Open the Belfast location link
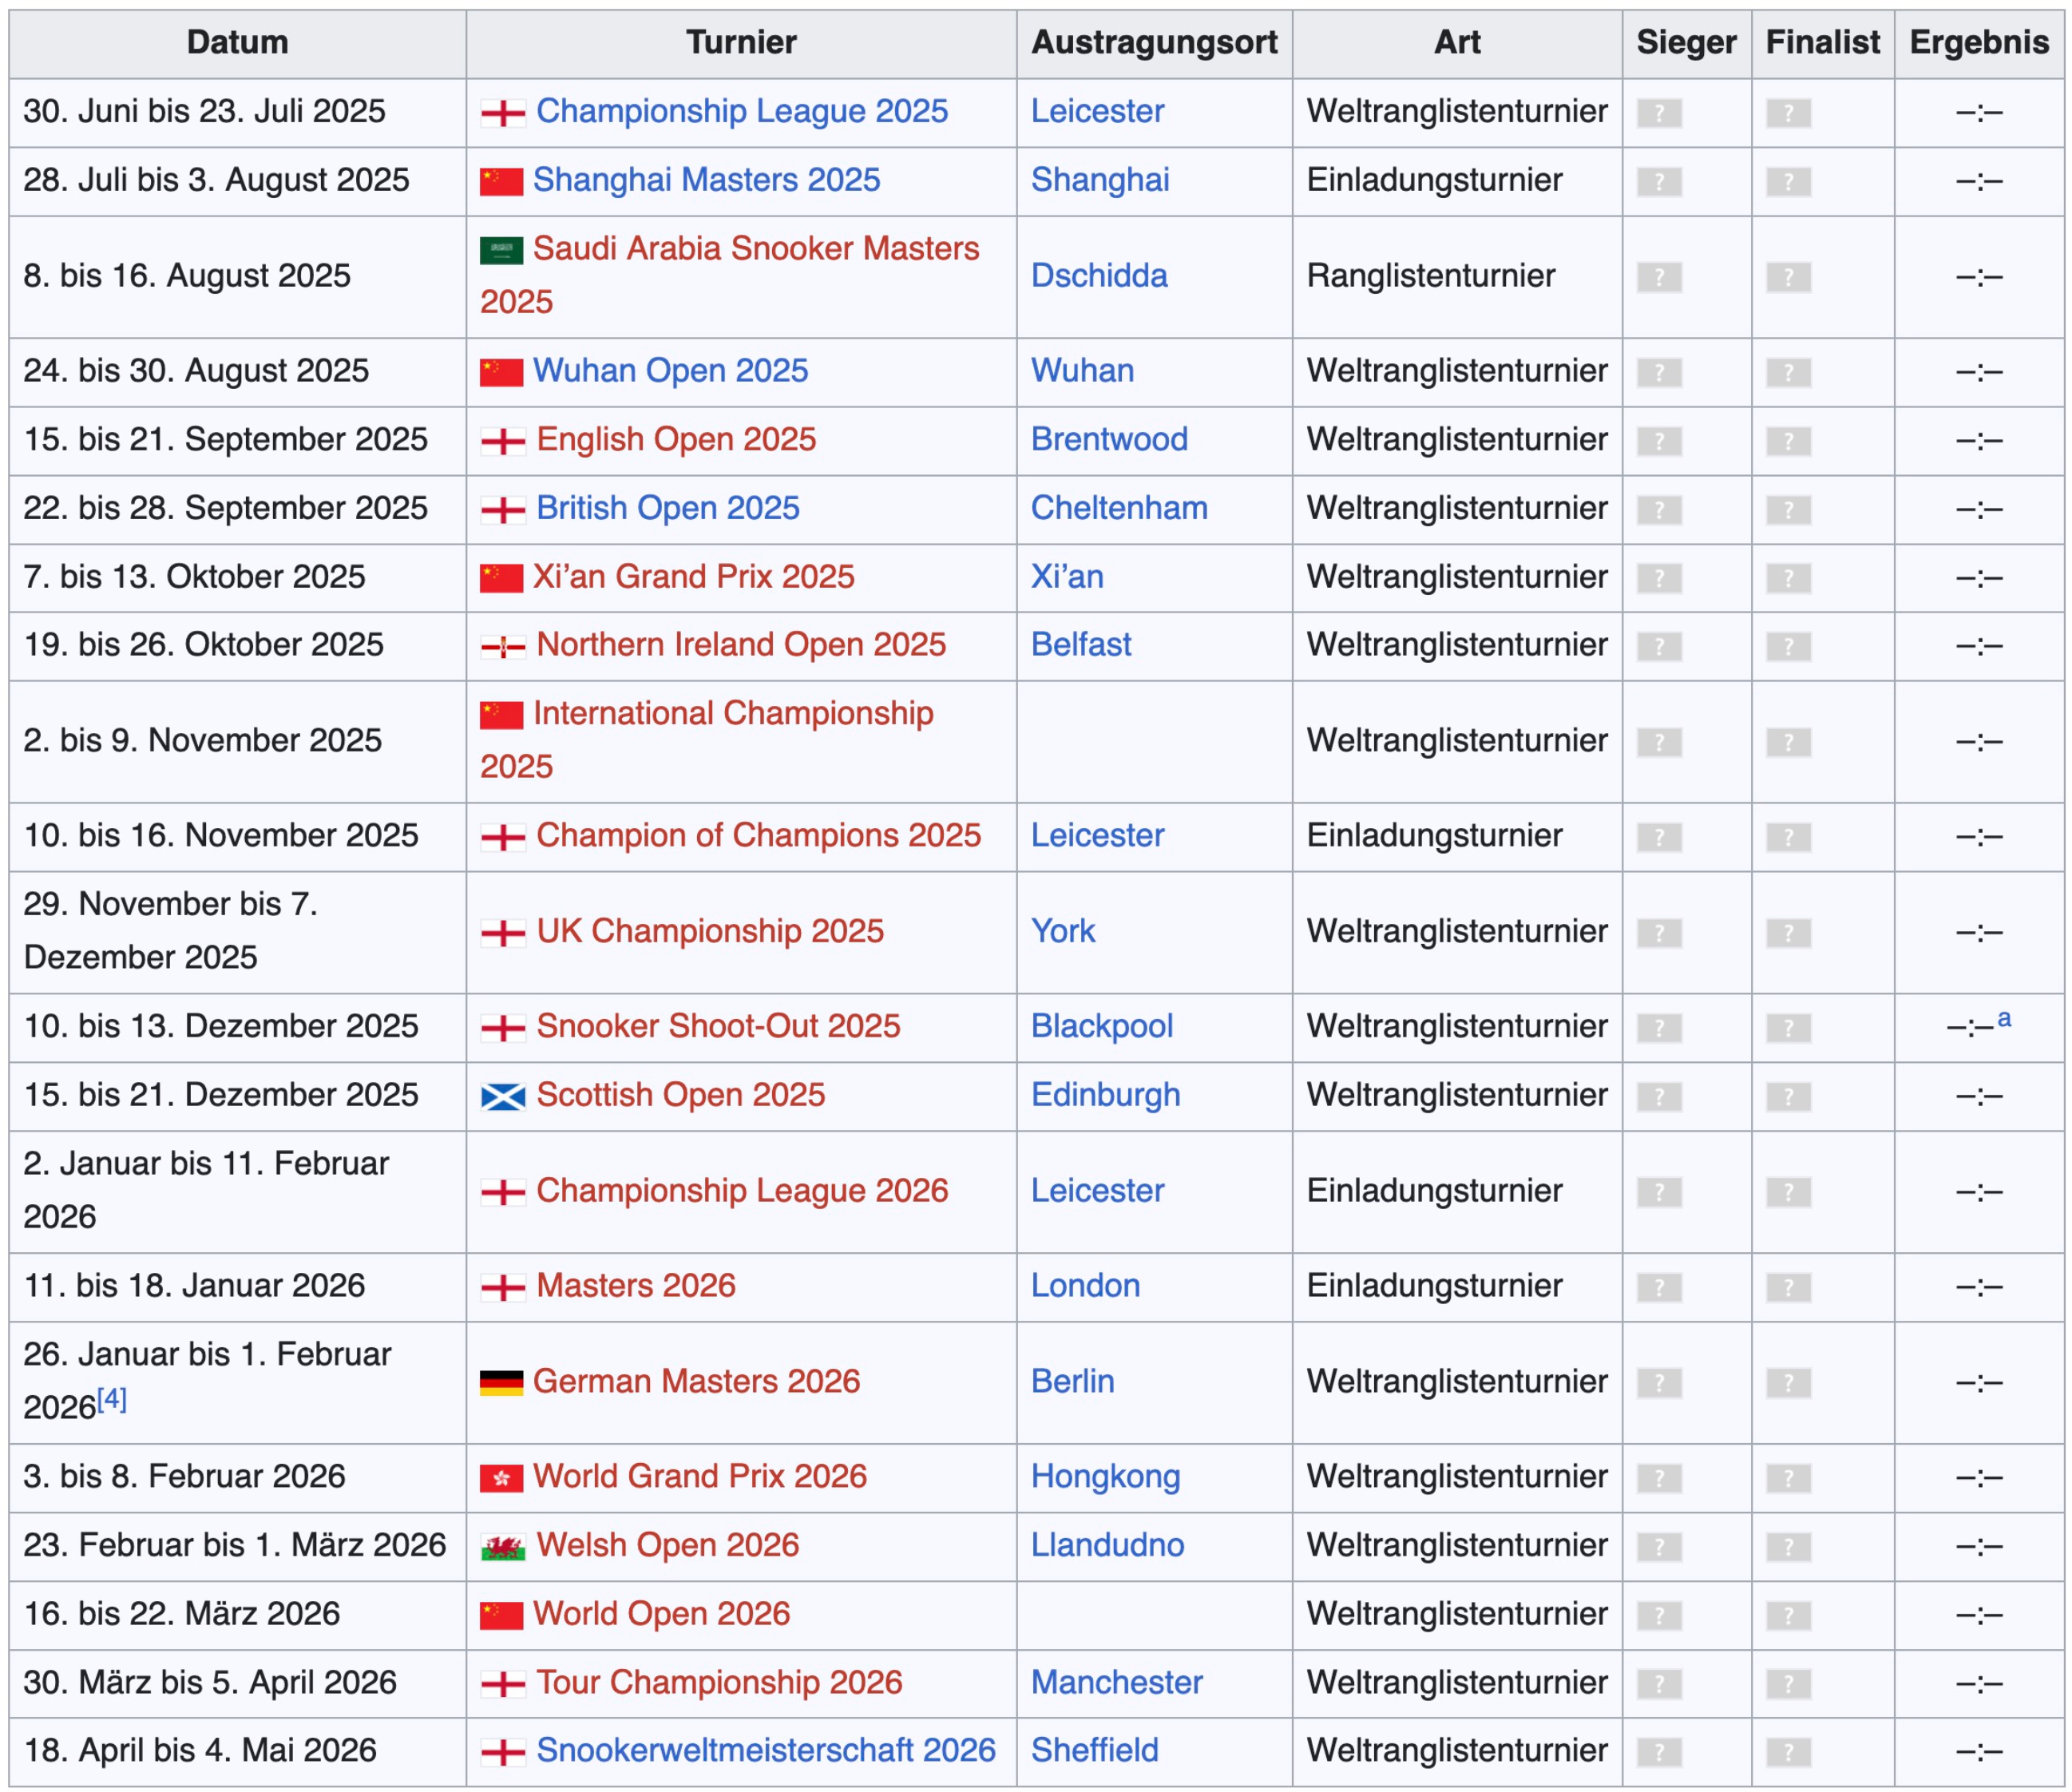Viewport: 2072px width, 1792px height. tap(1081, 645)
